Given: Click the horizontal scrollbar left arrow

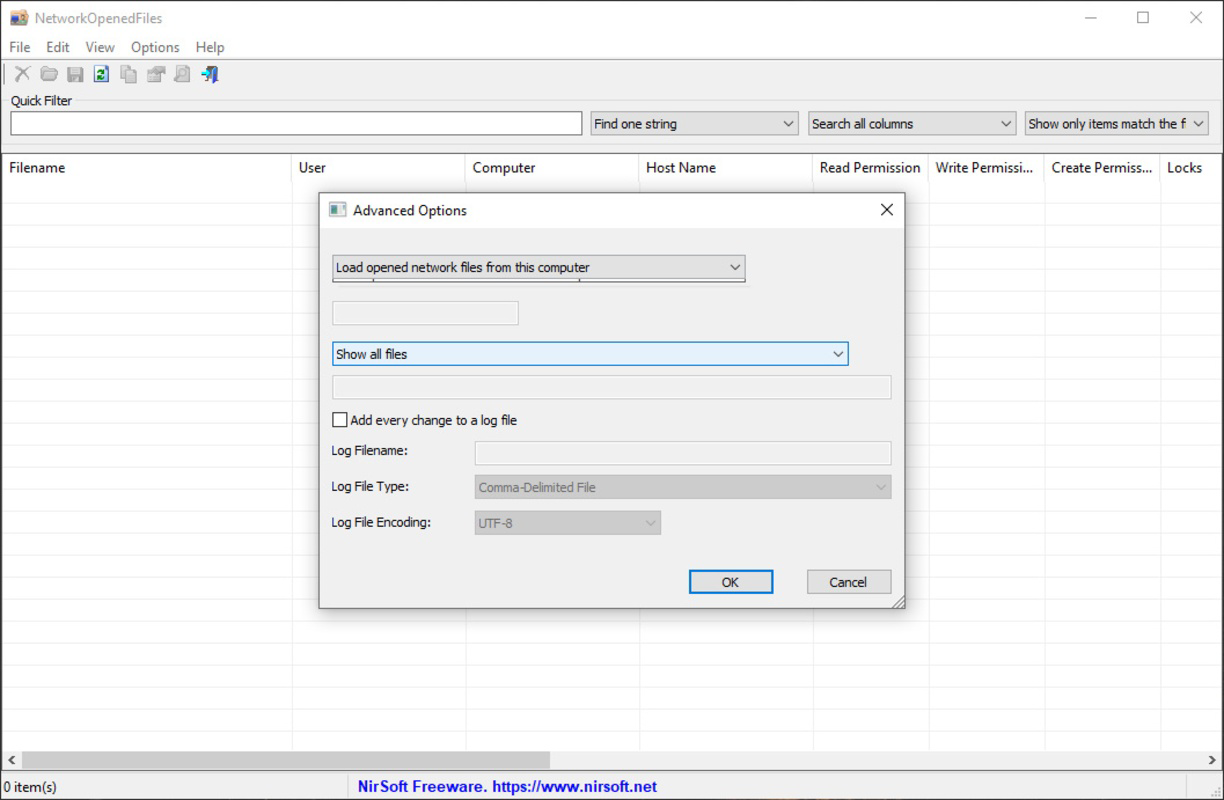Looking at the screenshot, I should [x=11, y=761].
